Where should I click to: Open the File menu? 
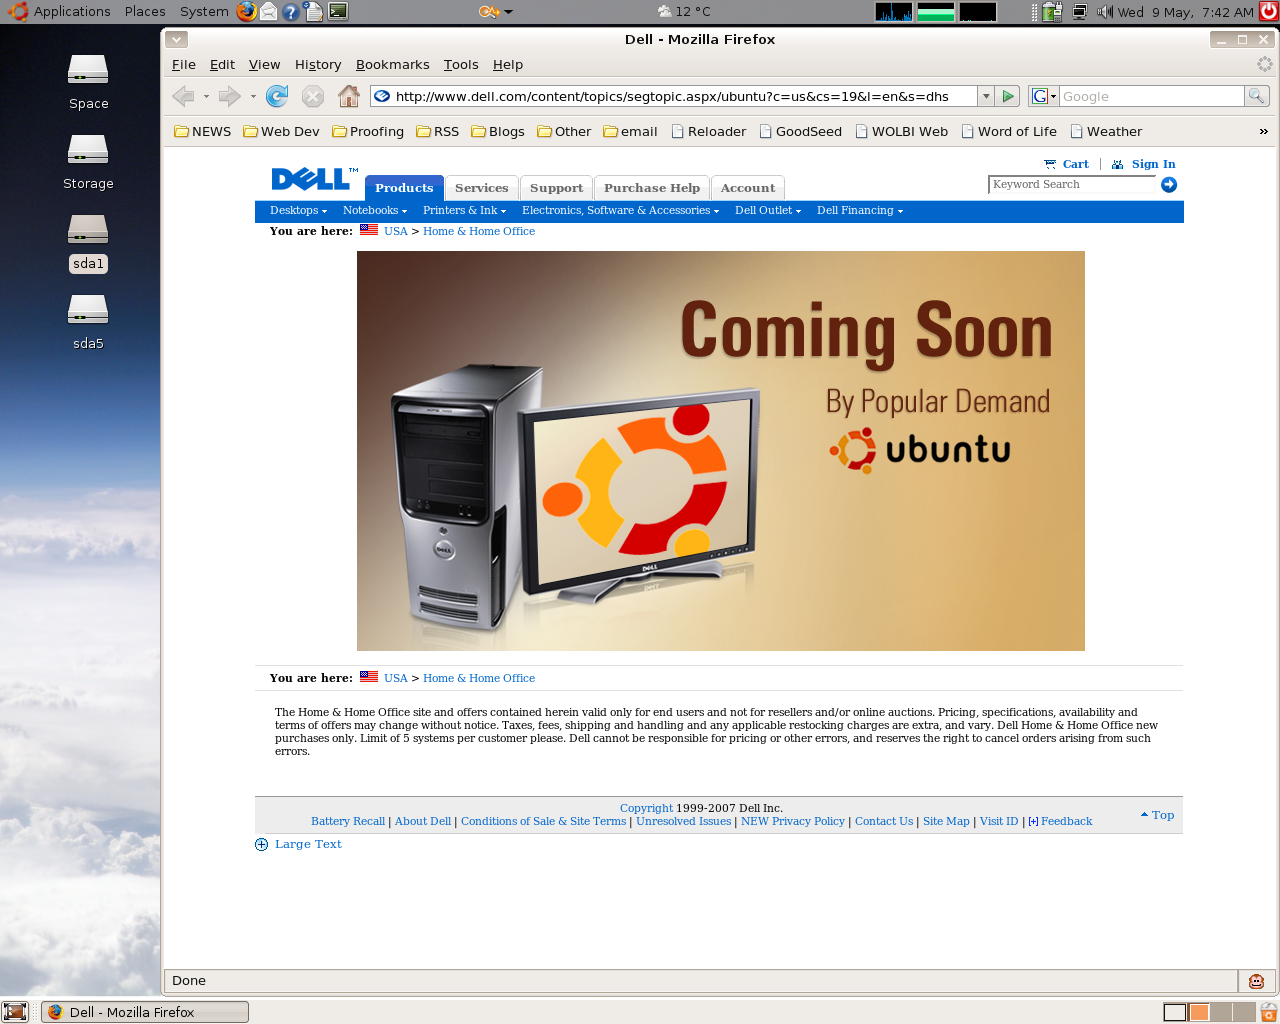[184, 64]
